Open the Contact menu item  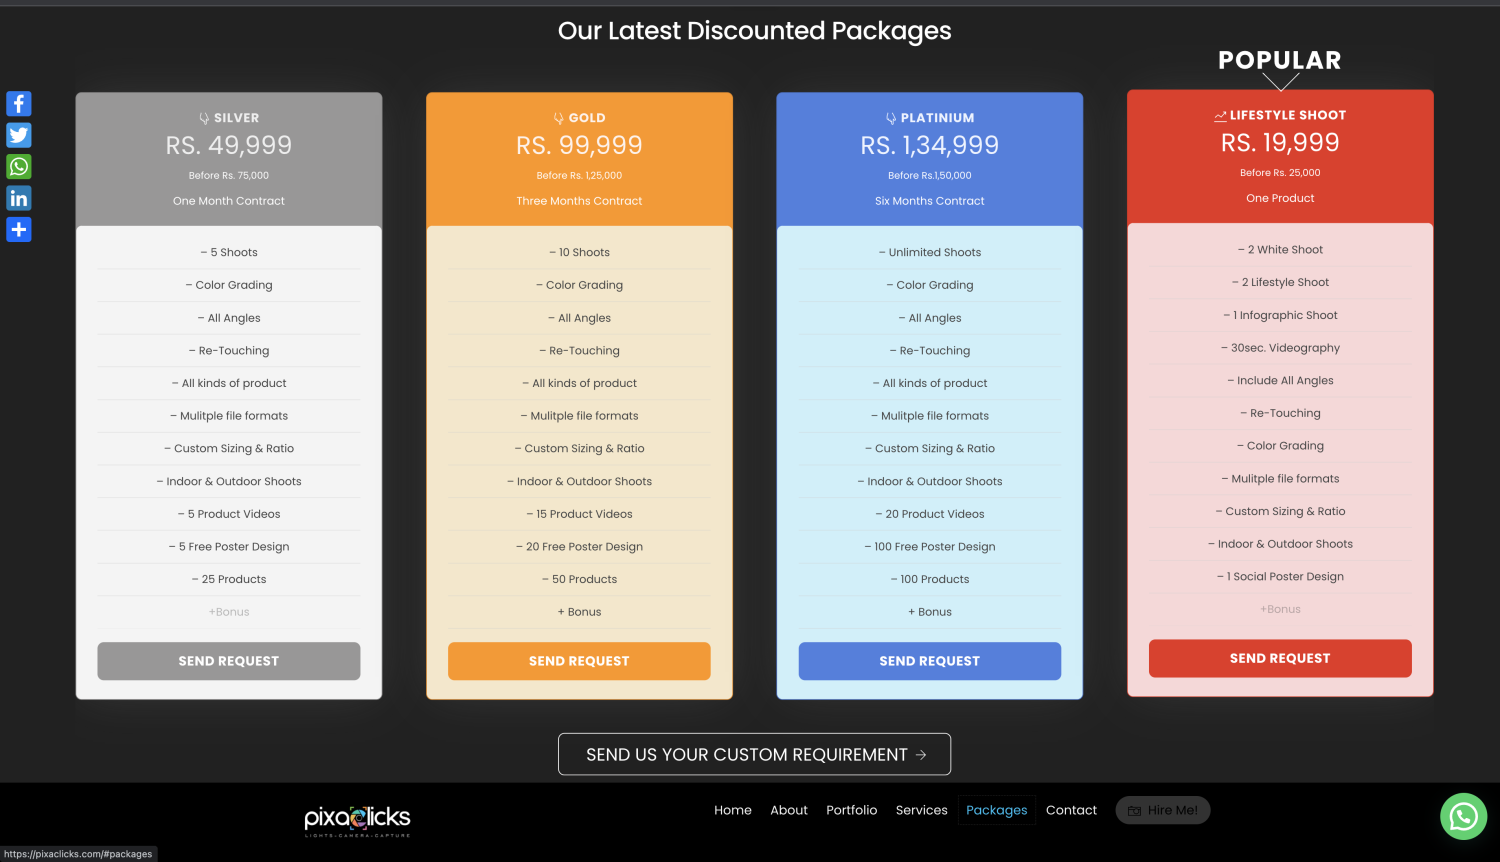click(1071, 810)
